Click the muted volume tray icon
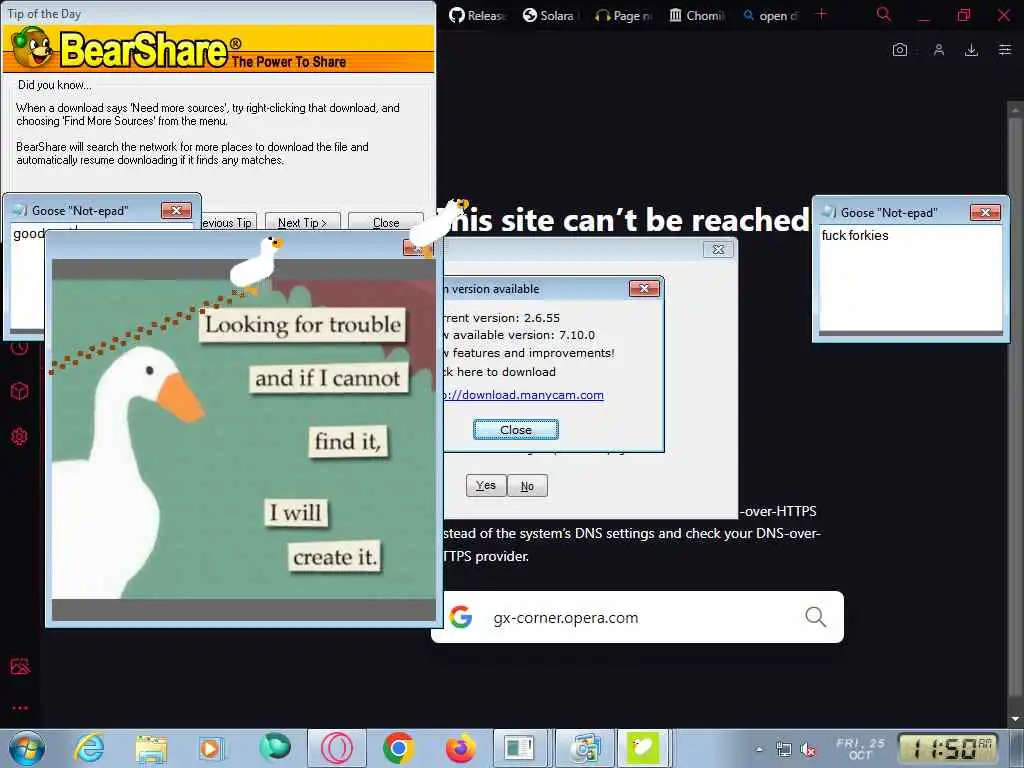The height and width of the screenshot is (768, 1024). (808, 750)
